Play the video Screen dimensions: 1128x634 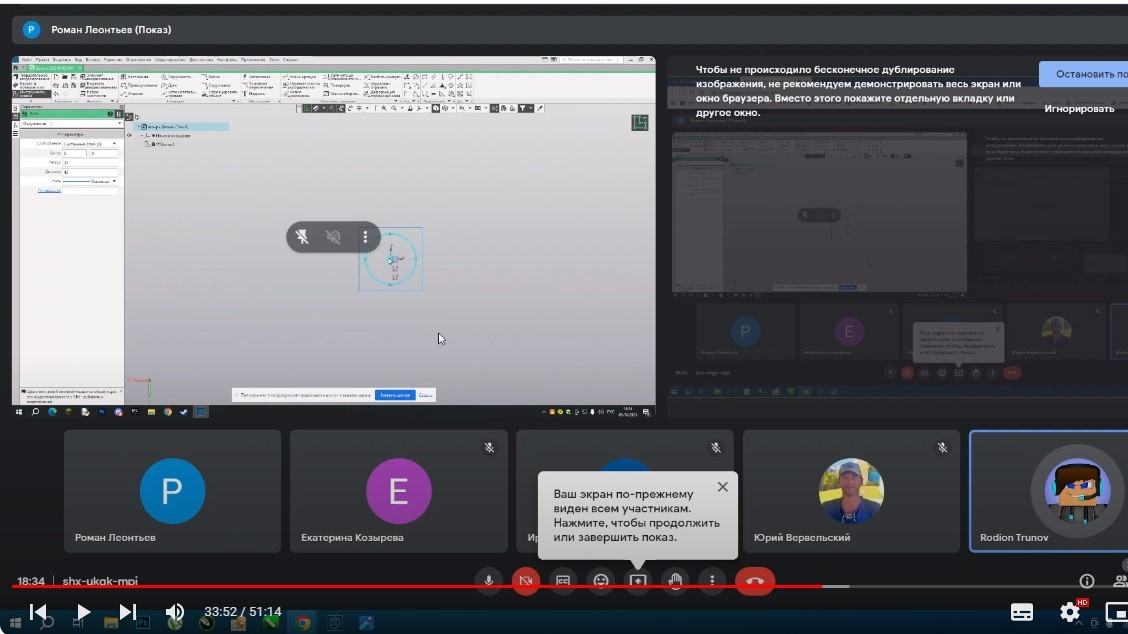[83, 612]
